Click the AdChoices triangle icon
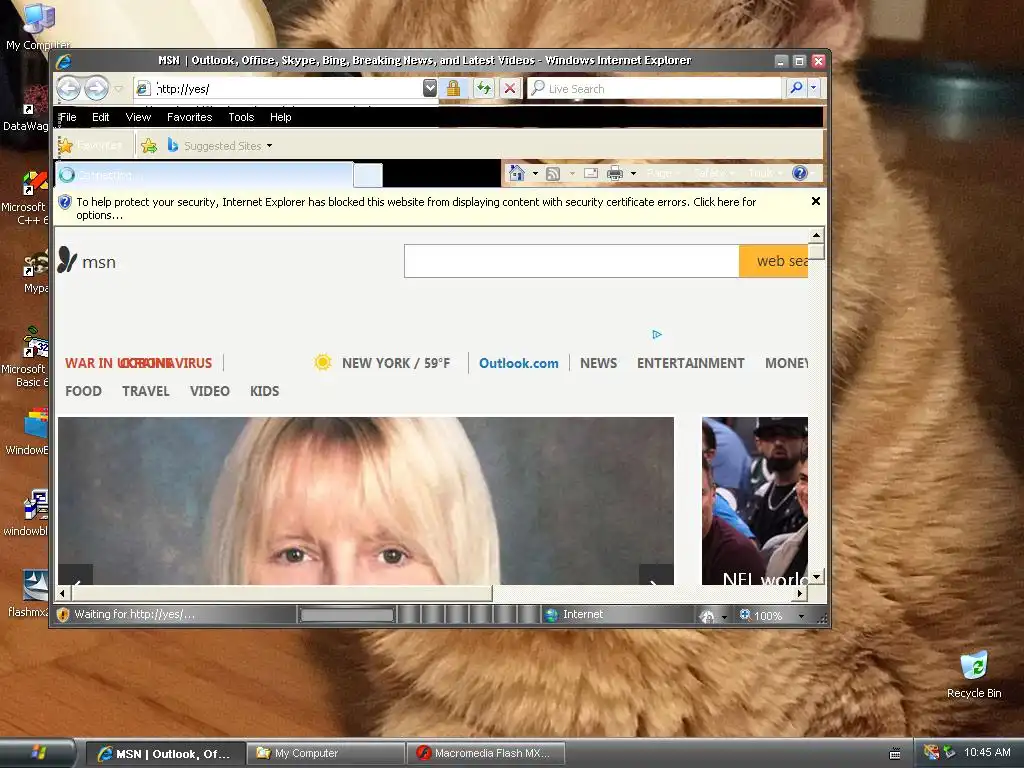The width and height of the screenshot is (1024, 768). 657,334
